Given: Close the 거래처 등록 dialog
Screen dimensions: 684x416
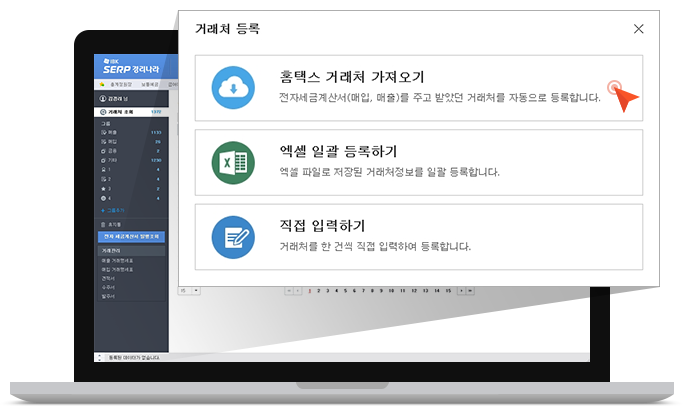Looking at the screenshot, I should pos(639,29).
